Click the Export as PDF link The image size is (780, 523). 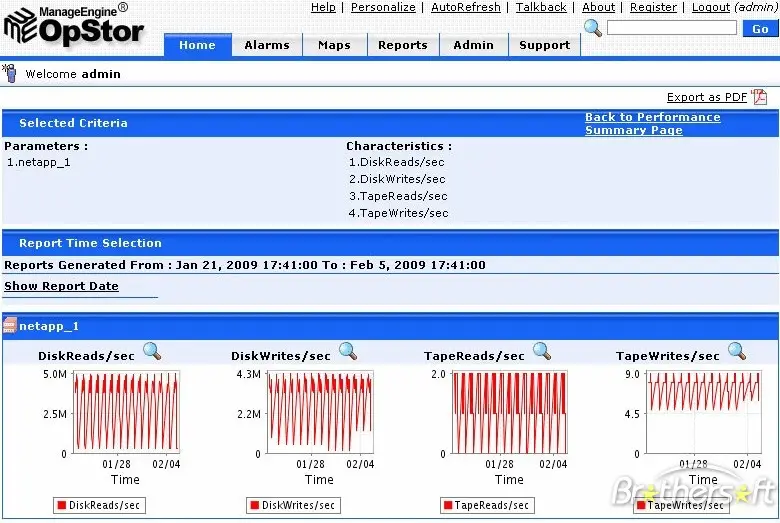click(707, 97)
